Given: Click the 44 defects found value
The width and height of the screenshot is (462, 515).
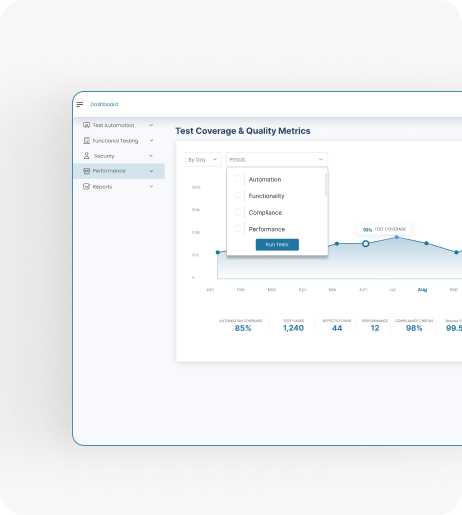Looking at the screenshot, I should click(x=337, y=328).
